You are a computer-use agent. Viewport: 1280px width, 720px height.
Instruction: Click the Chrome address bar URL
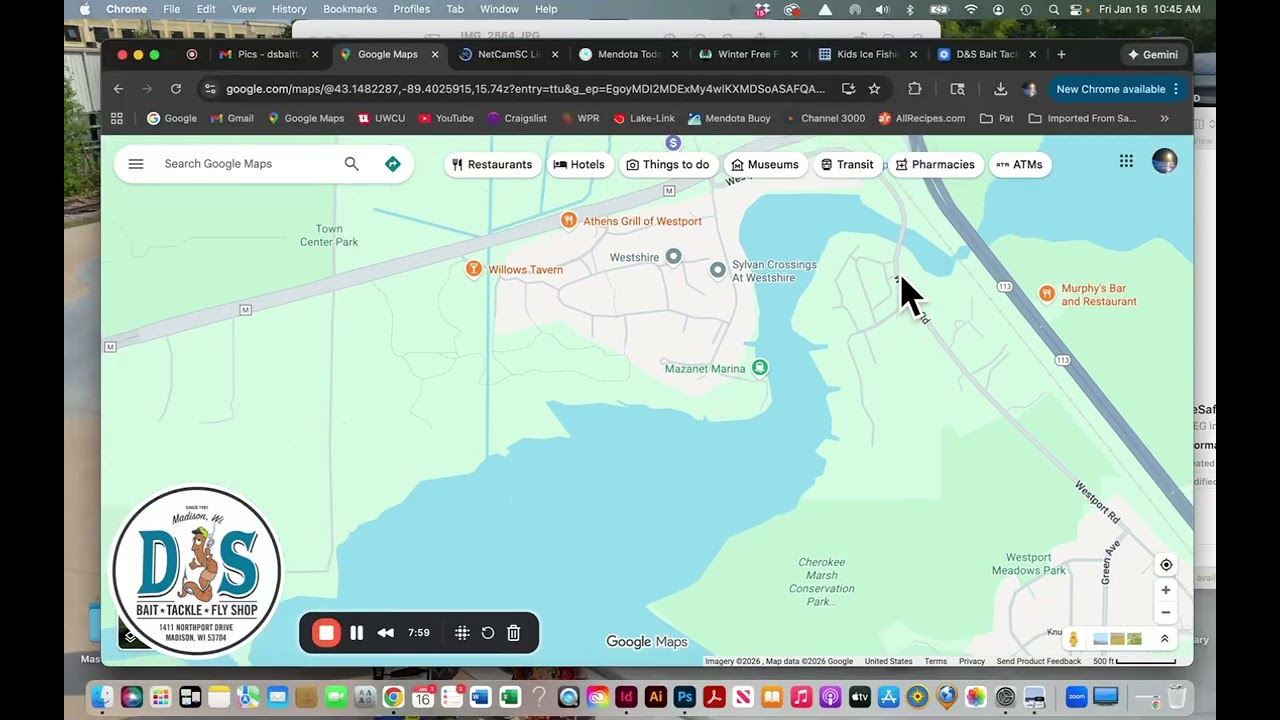click(525, 89)
